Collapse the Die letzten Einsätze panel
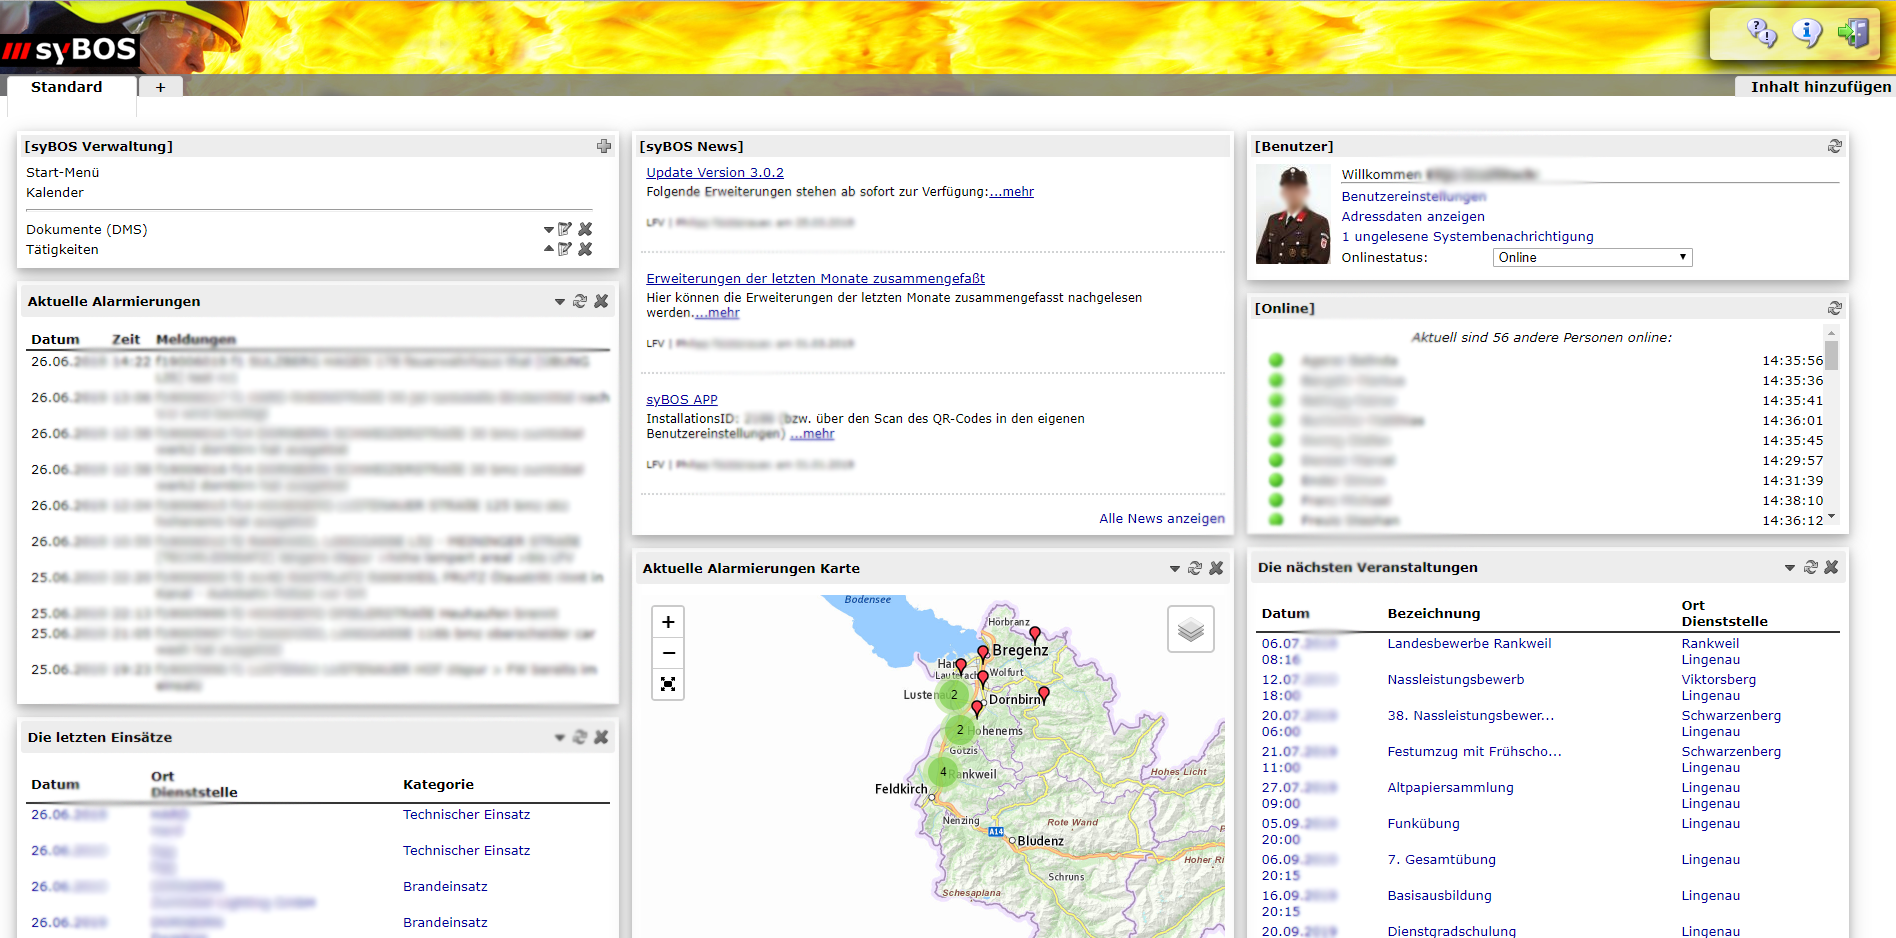 coord(560,738)
